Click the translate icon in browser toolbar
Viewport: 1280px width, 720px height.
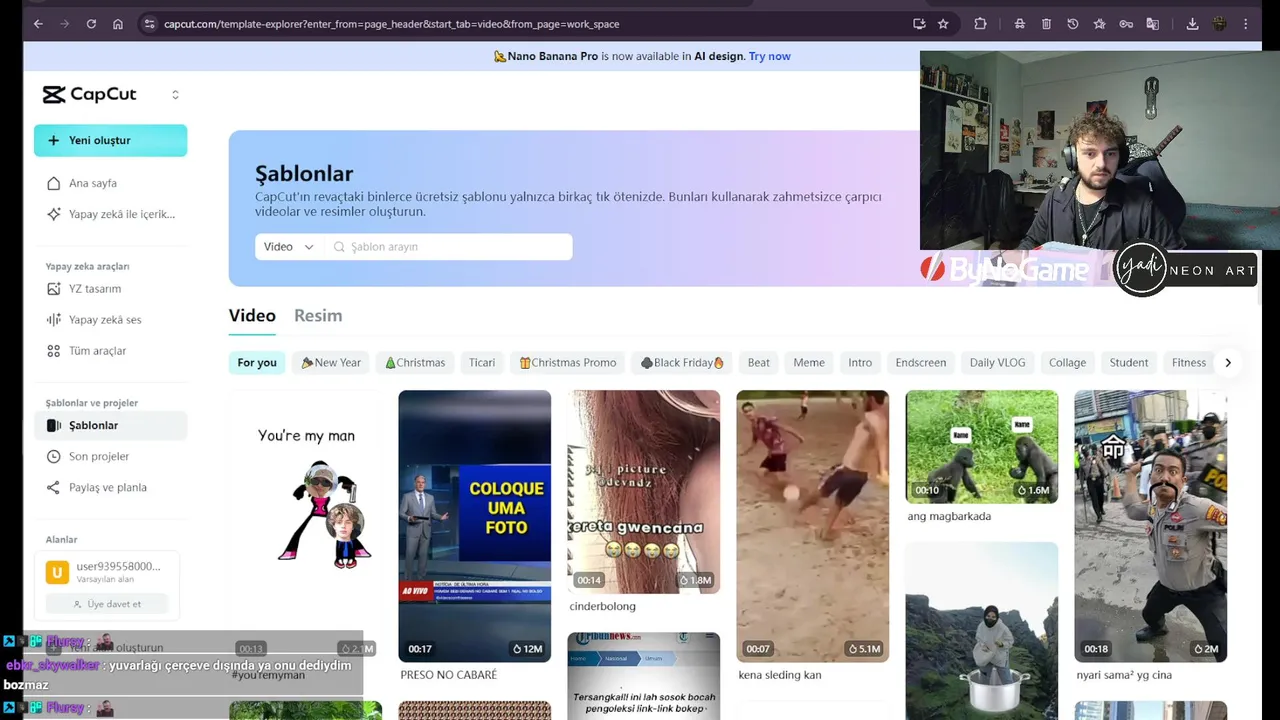pos(1153,24)
